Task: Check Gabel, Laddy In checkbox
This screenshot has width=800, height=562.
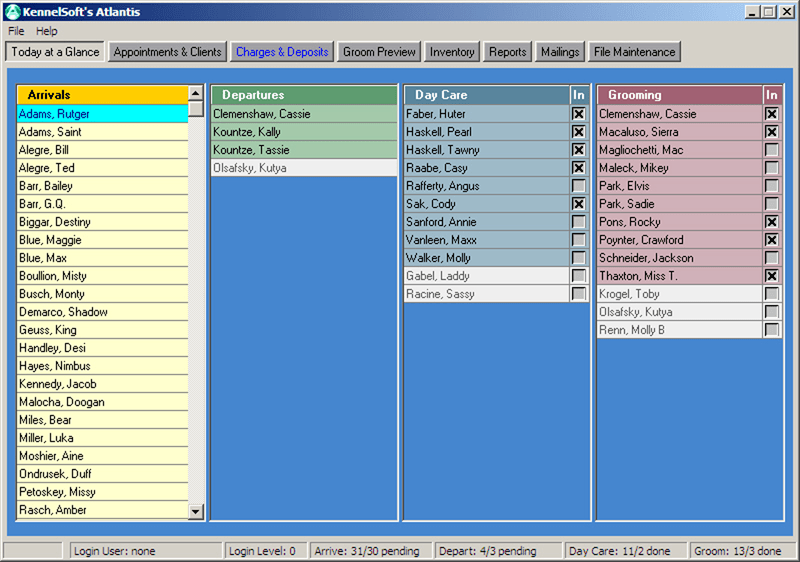Action: [579, 276]
